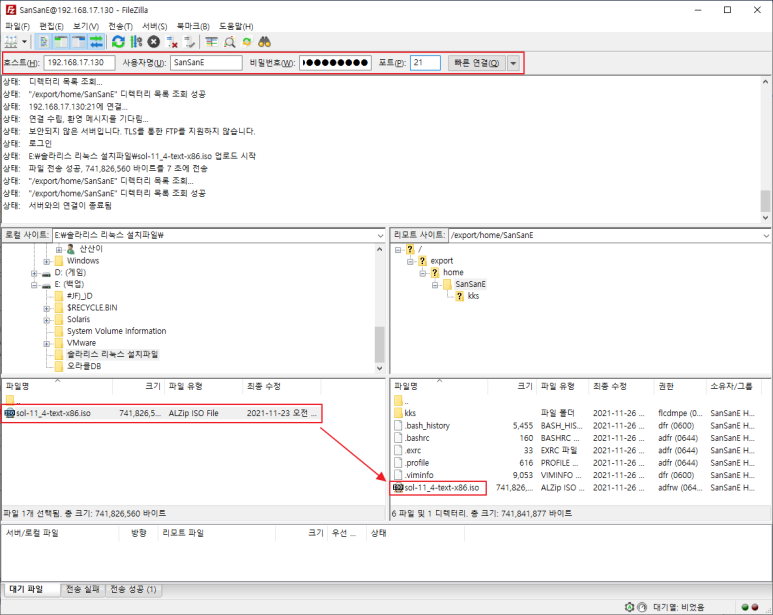This screenshot has height=615, width=773.
Task: Toggle message log display
Action: pos(44,42)
